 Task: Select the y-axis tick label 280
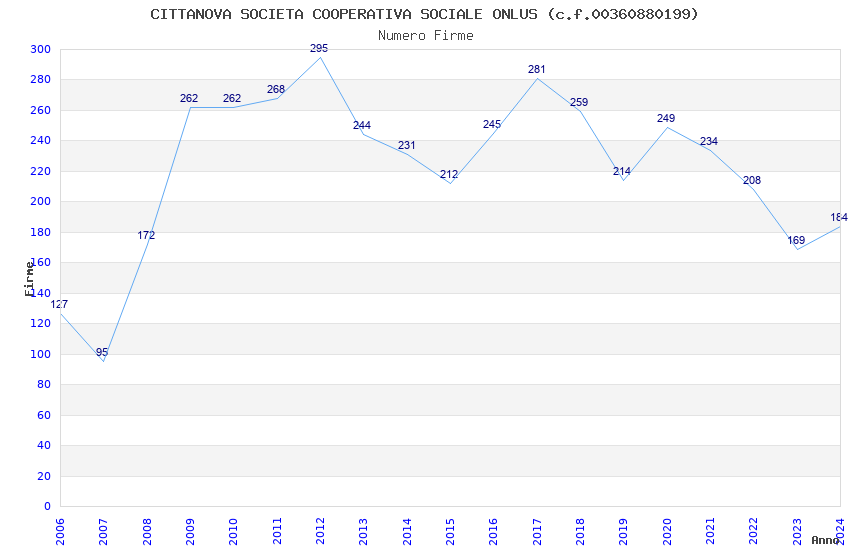pyautogui.click(x=41, y=80)
